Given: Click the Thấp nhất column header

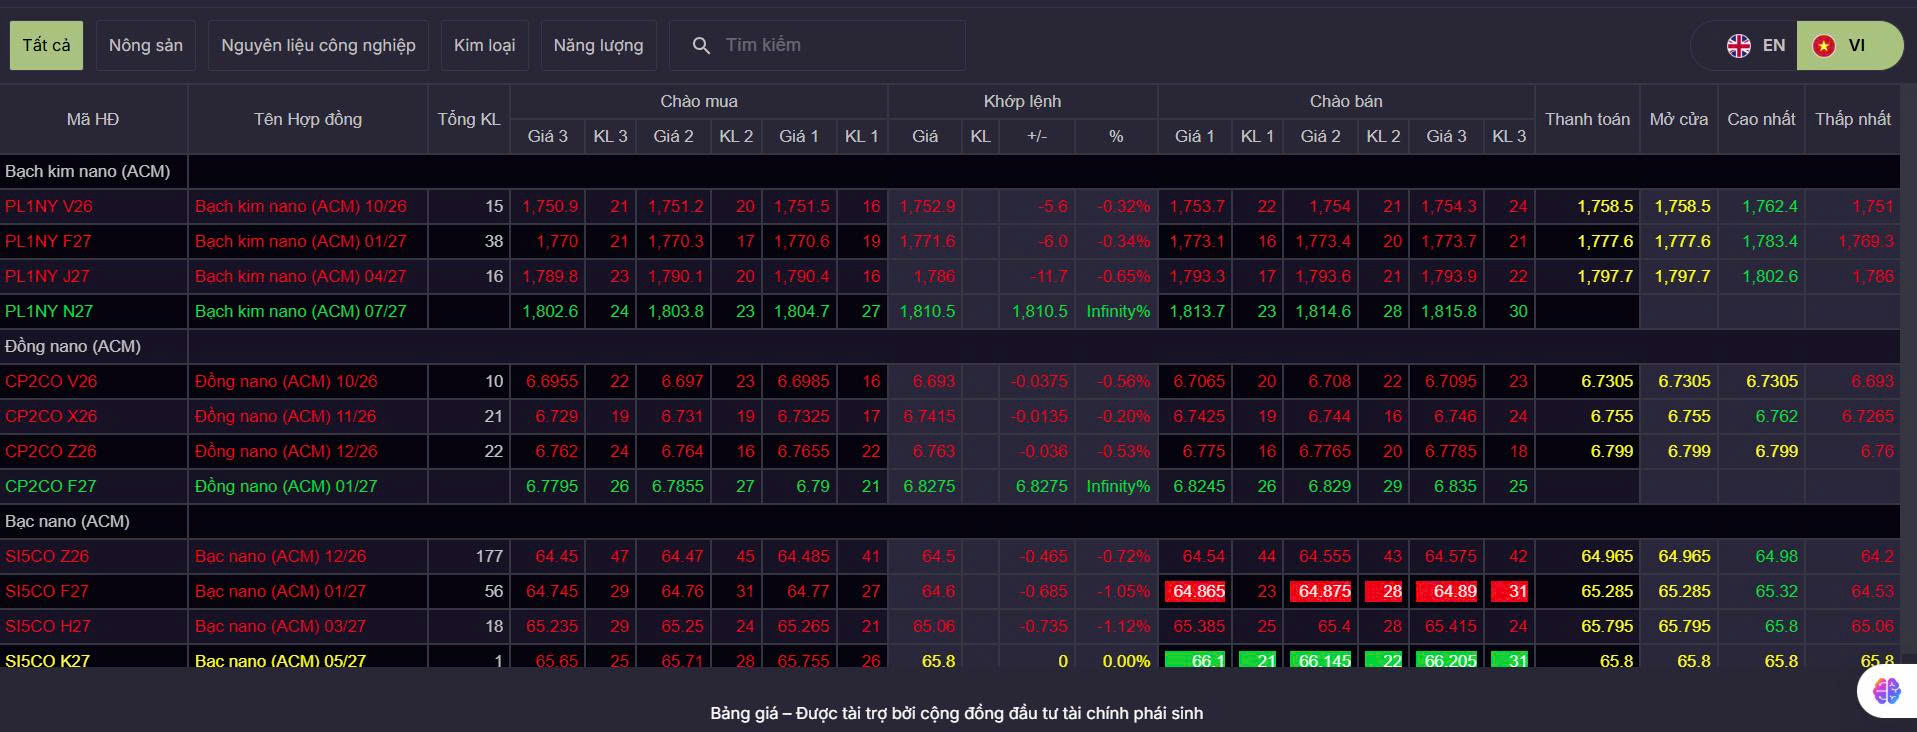Looking at the screenshot, I should [1852, 119].
